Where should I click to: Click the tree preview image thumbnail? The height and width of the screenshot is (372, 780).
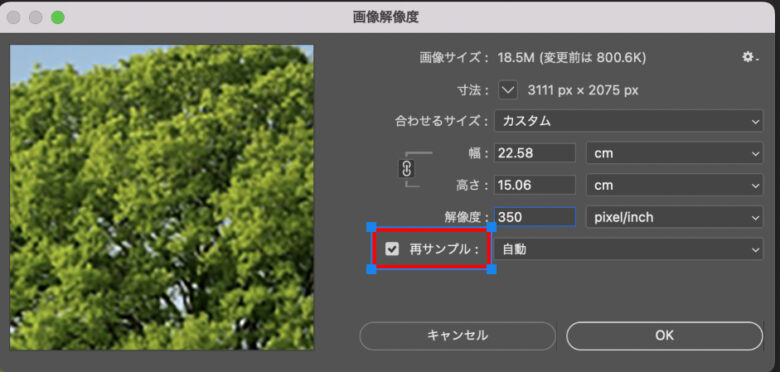pos(162,197)
